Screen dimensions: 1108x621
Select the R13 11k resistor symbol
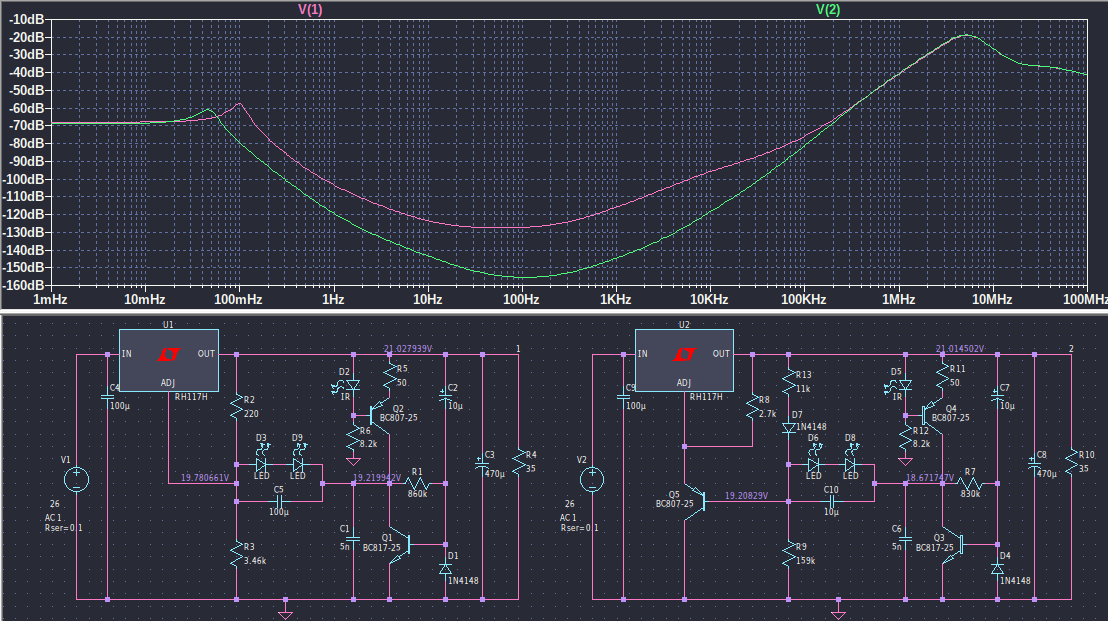(789, 382)
